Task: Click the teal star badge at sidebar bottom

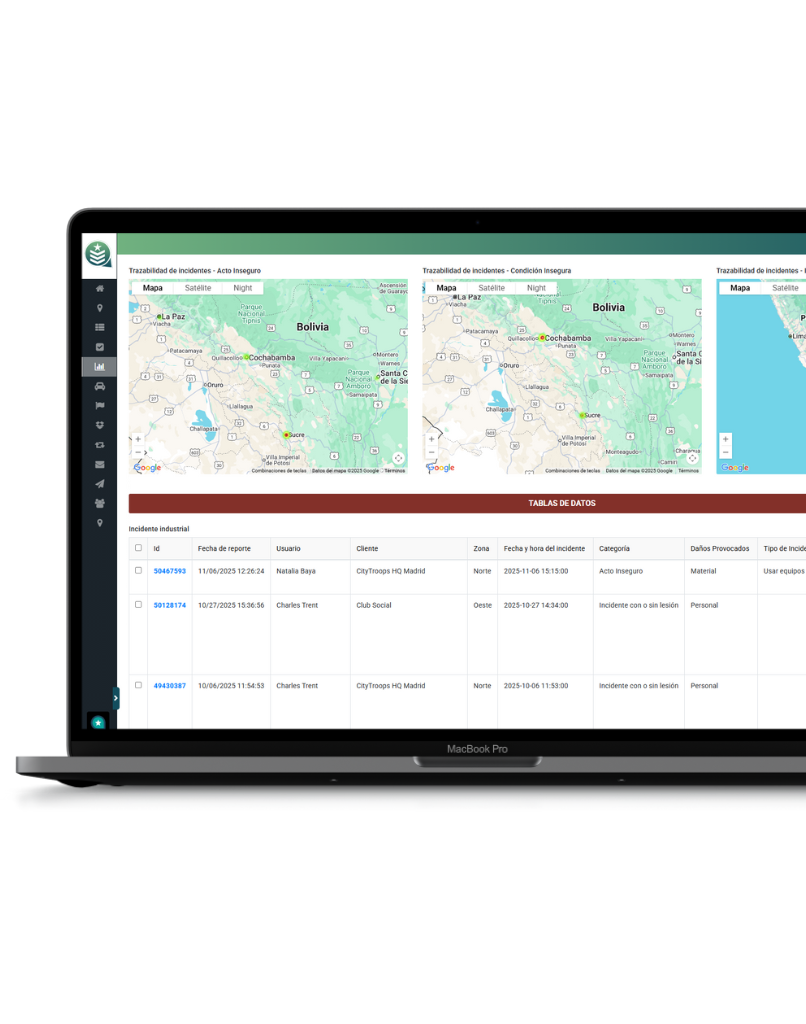Action: pyautogui.click(x=98, y=722)
